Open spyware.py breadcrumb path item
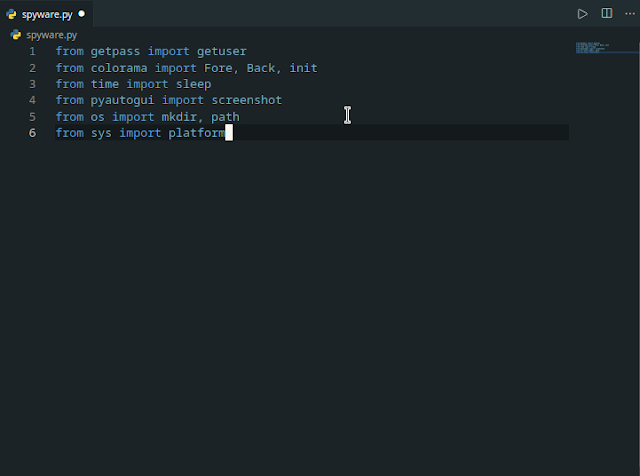 (x=51, y=35)
